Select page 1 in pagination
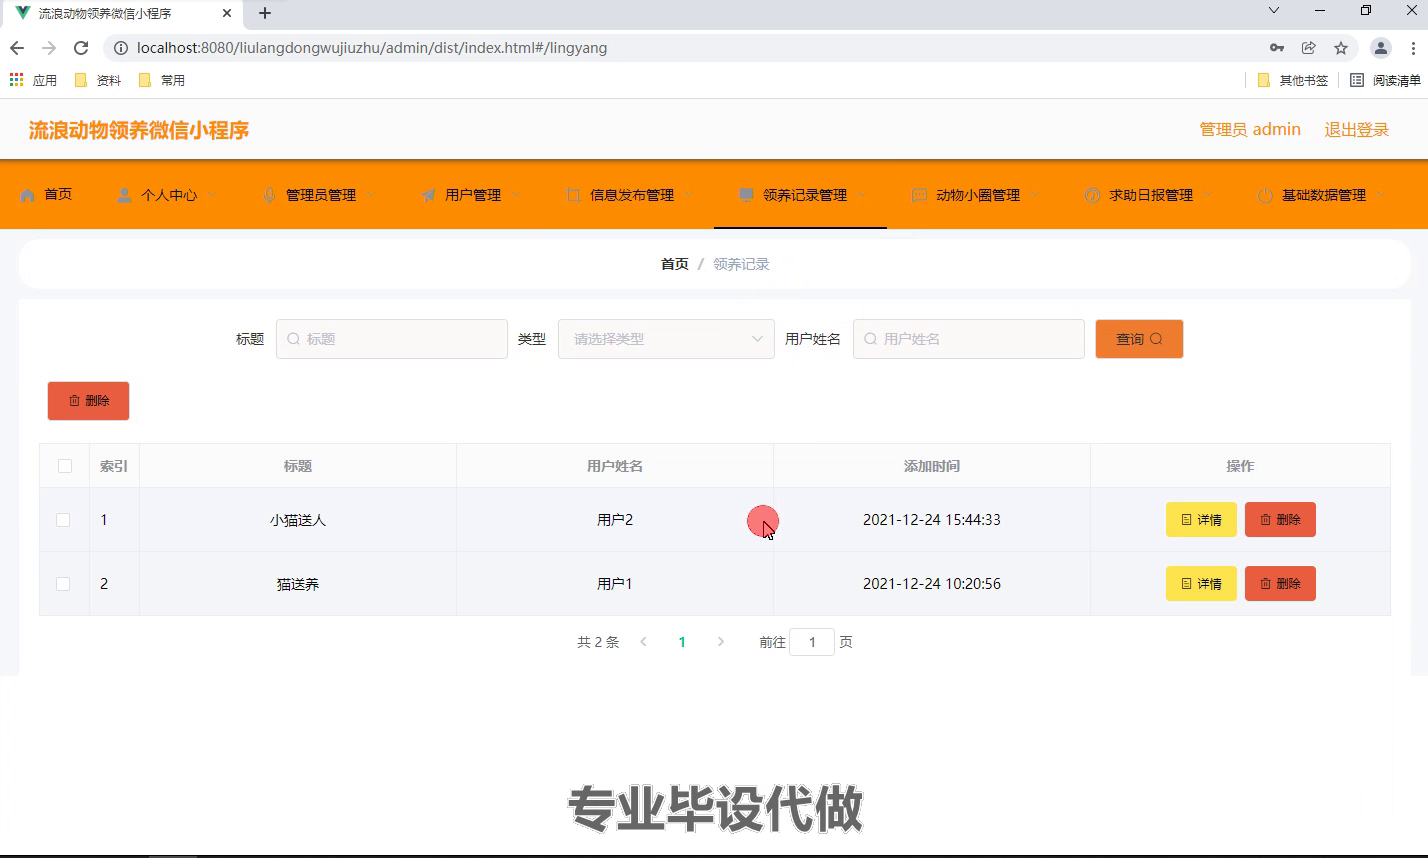 coord(682,642)
